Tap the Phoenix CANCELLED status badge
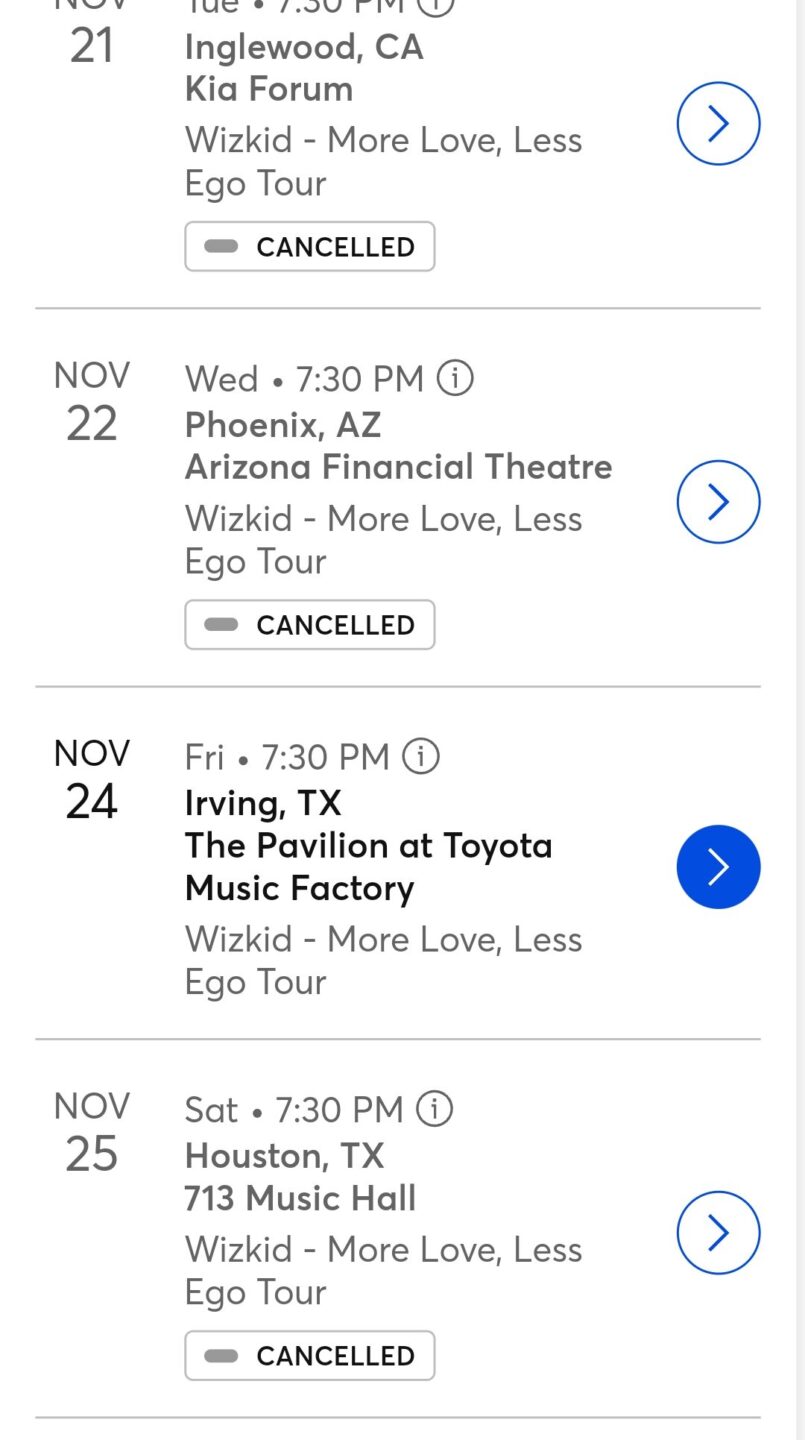 pos(310,625)
